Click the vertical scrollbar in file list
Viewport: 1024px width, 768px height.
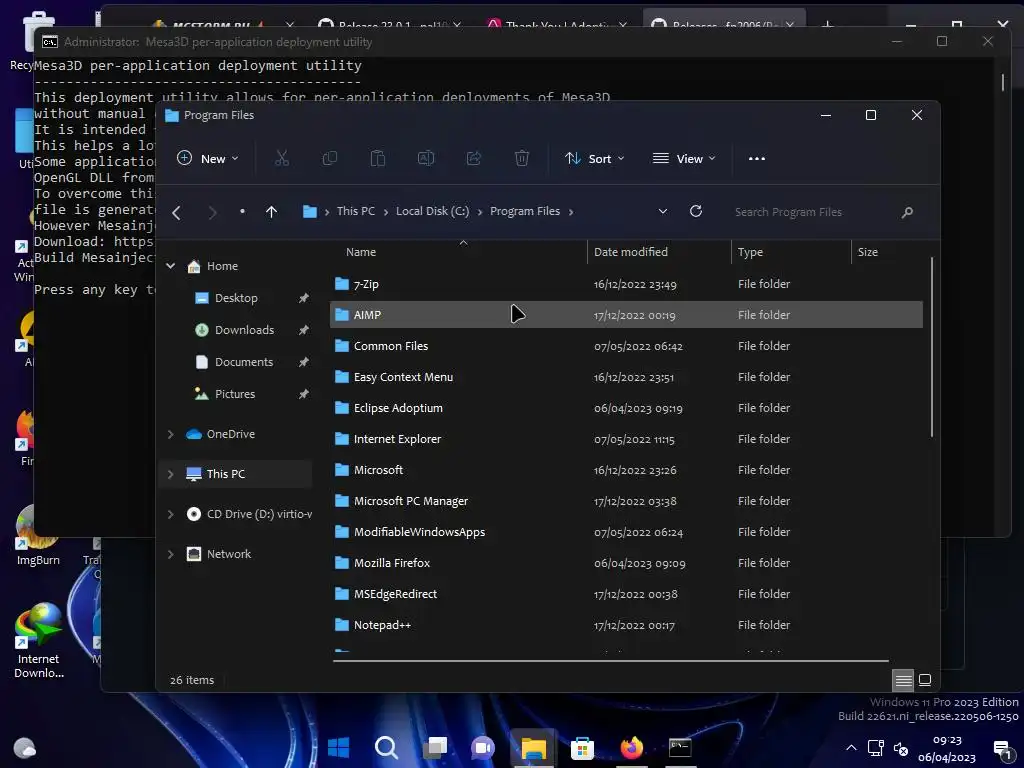click(x=931, y=347)
